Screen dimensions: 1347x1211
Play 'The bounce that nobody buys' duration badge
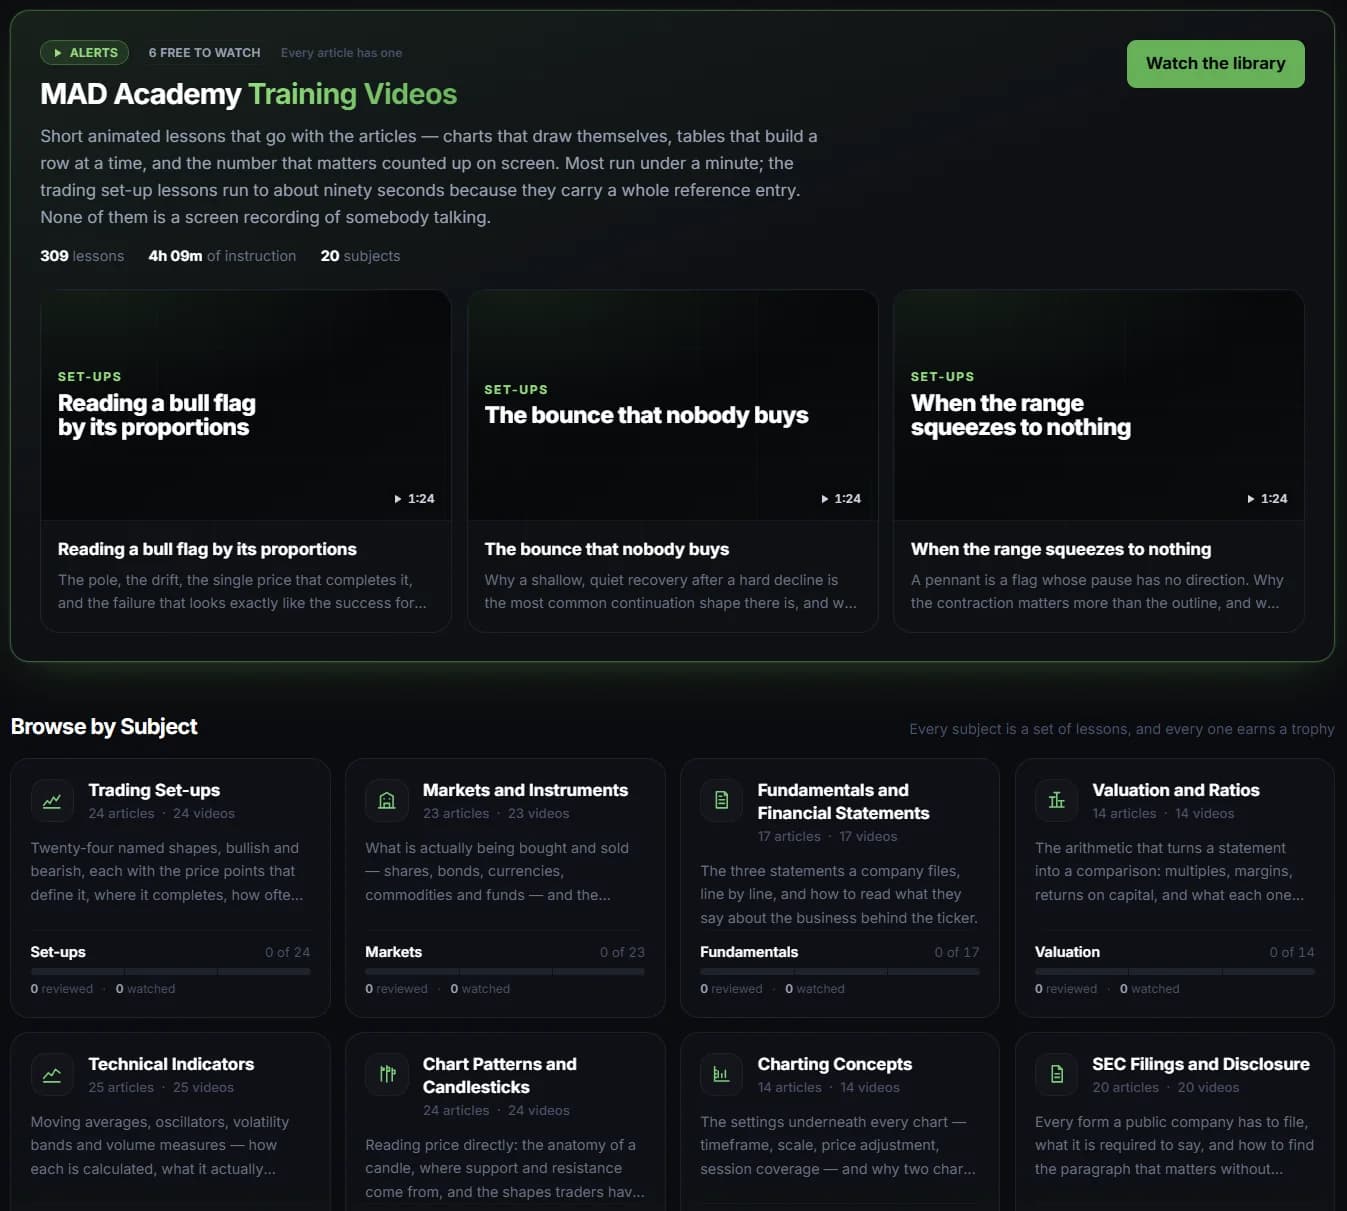(841, 499)
